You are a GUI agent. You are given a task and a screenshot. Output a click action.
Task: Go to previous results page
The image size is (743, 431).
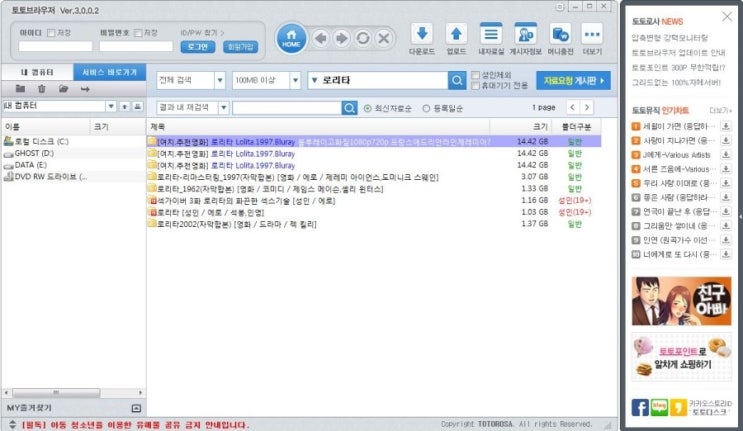coord(572,108)
